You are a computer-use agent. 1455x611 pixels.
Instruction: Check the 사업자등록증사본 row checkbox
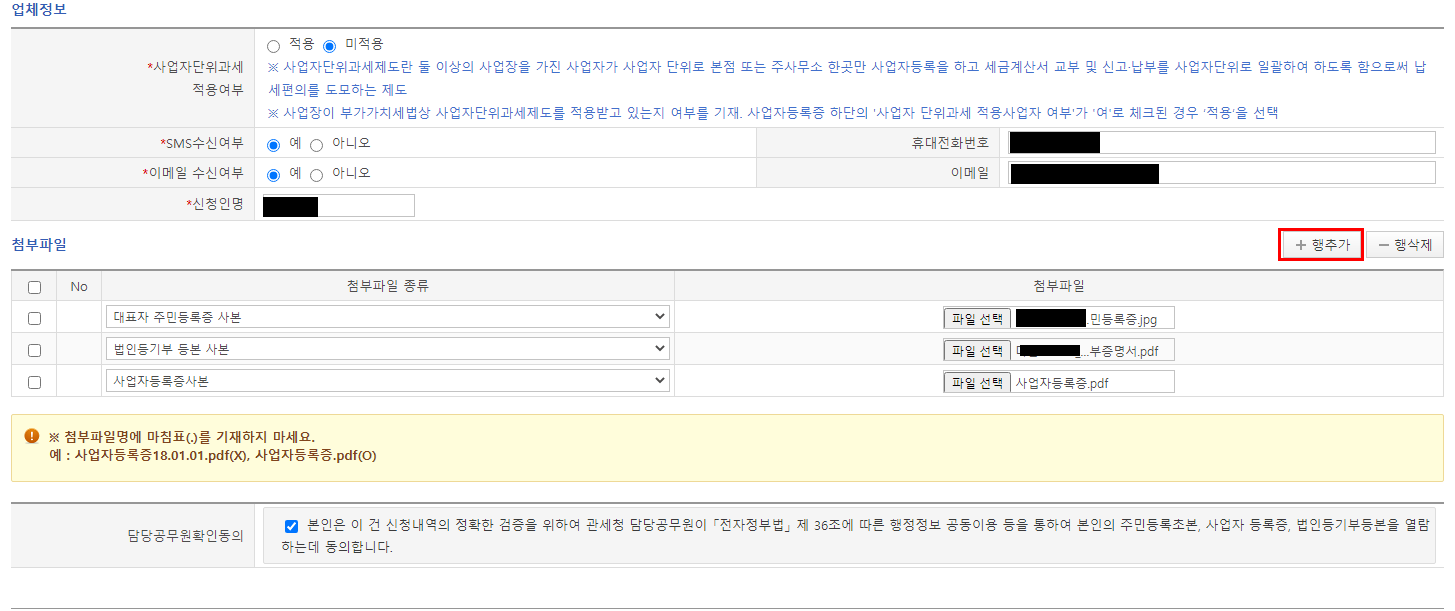tap(34, 382)
